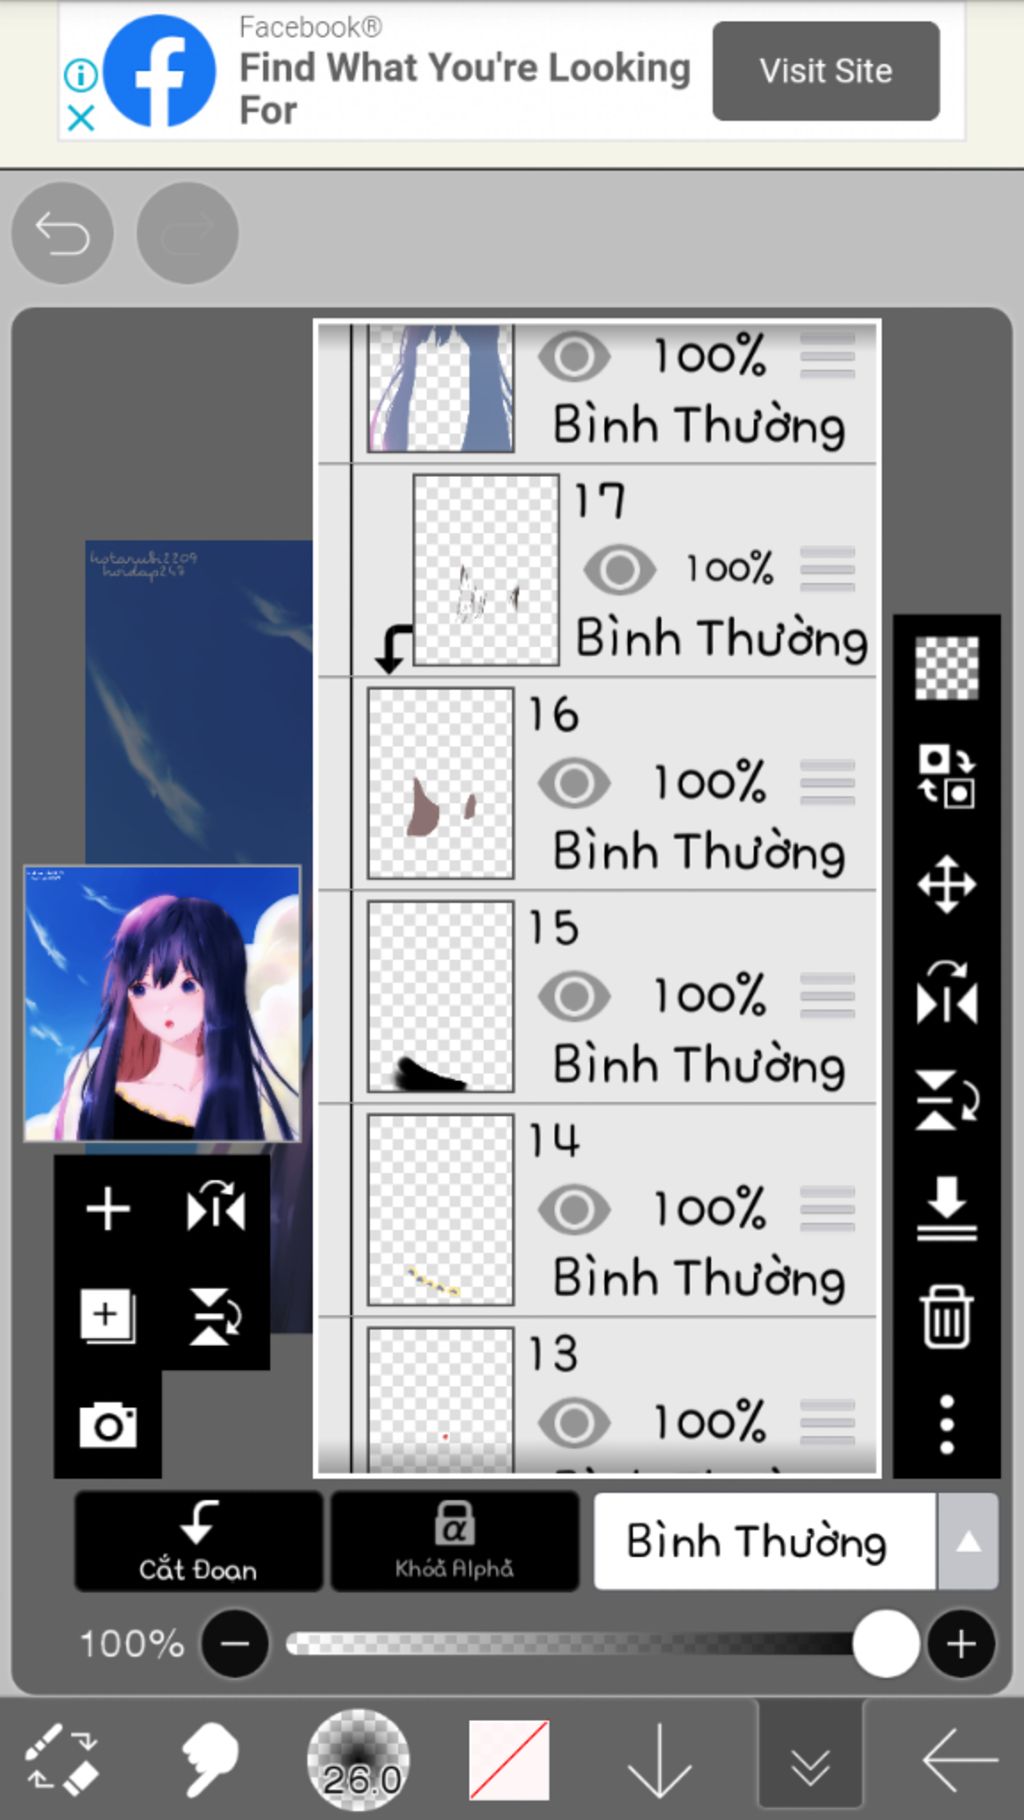The image size is (1024, 1820).
Task: Decrease opacity with minus button
Action: [x=235, y=1643]
